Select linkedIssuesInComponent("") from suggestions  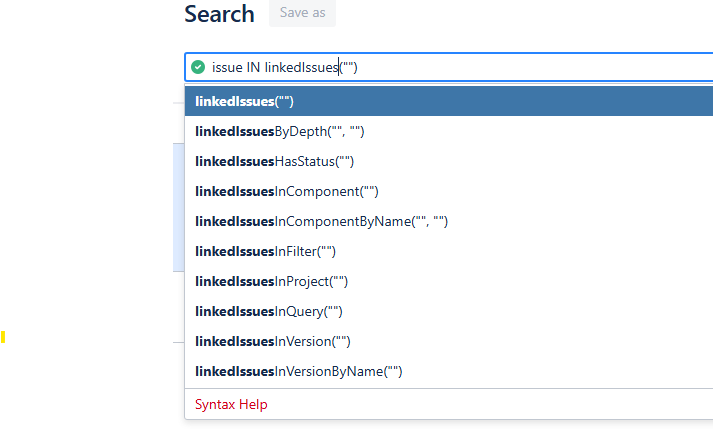tap(287, 191)
